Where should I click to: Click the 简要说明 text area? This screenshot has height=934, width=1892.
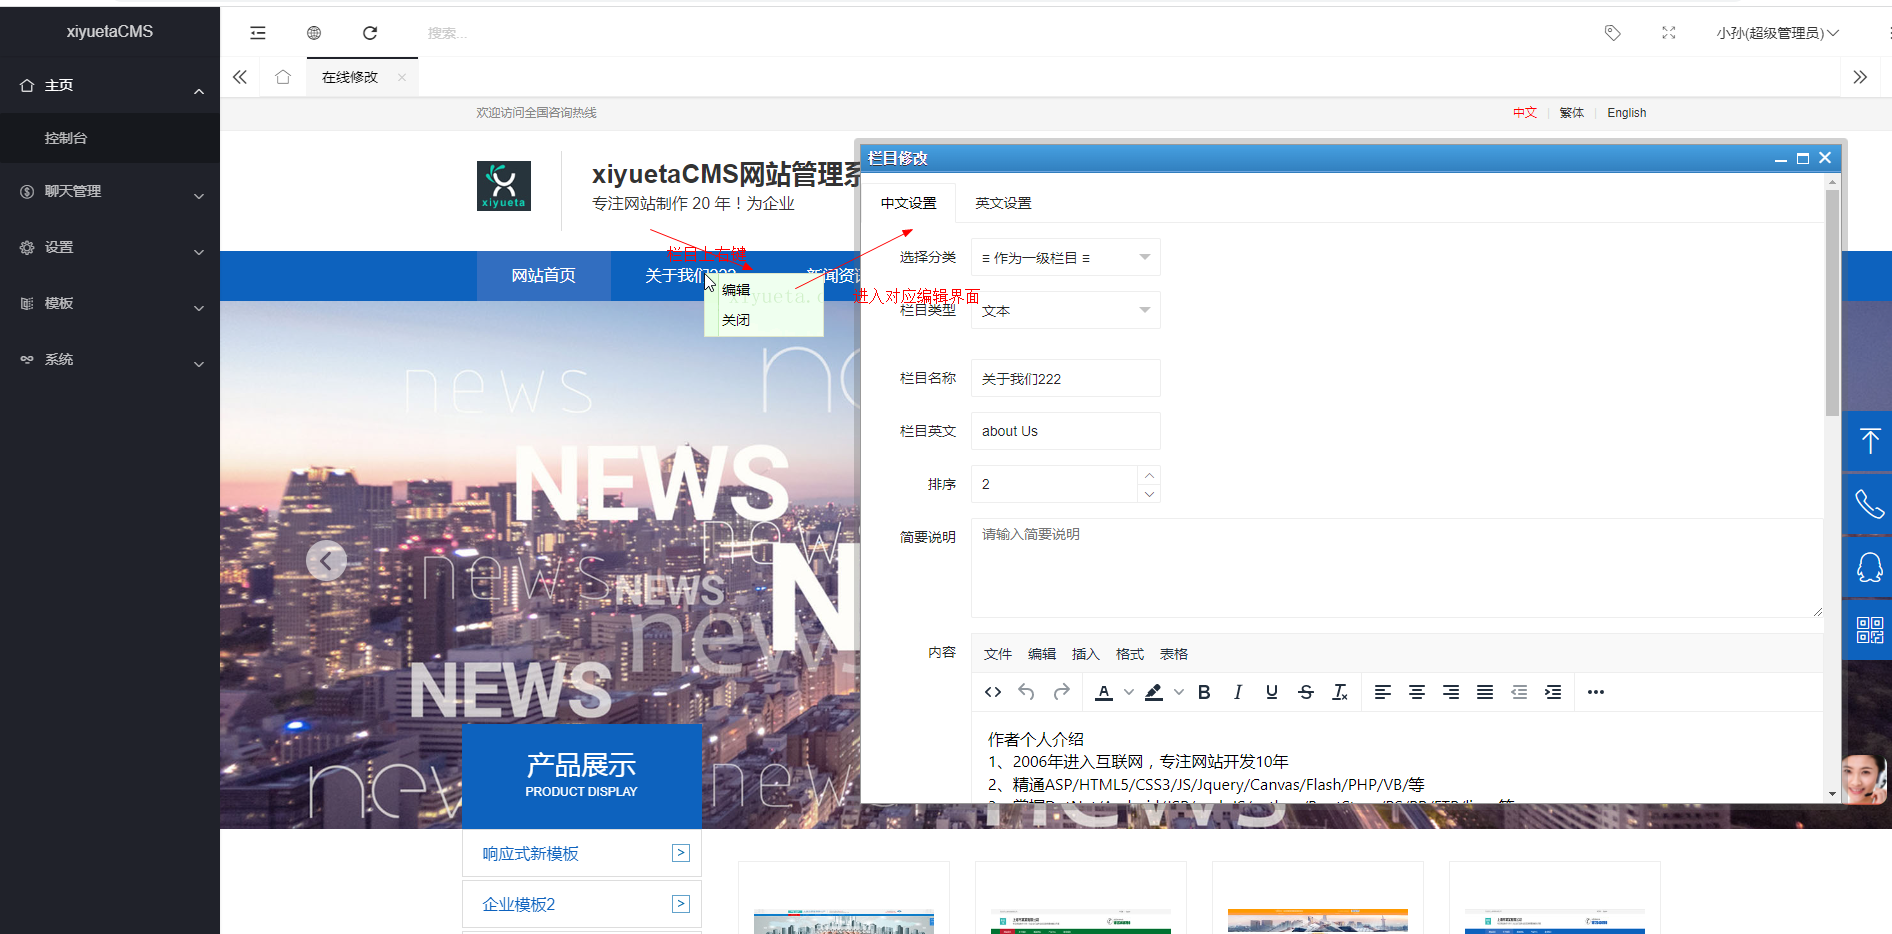(x=1397, y=568)
